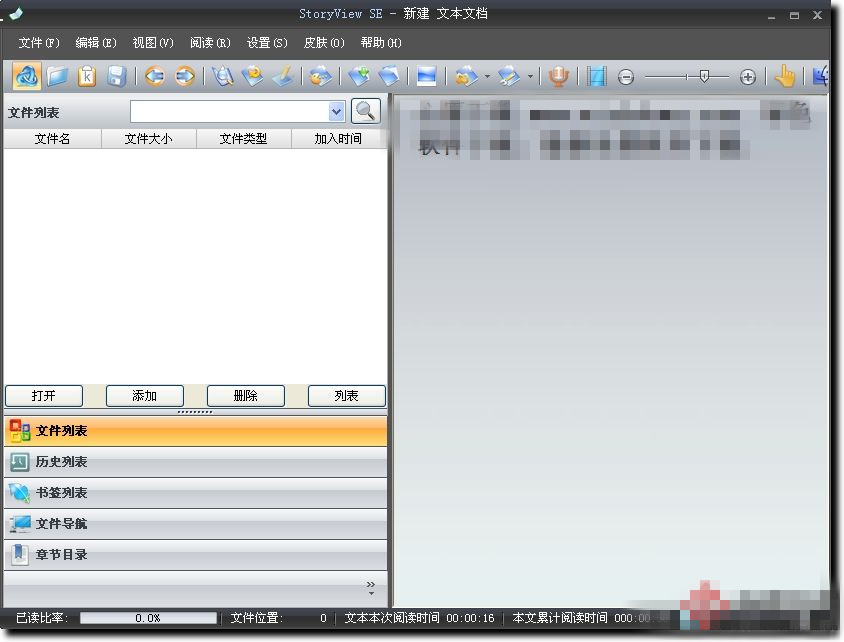Open the 帮助(H) menu
844x642 pixels.
(381, 43)
